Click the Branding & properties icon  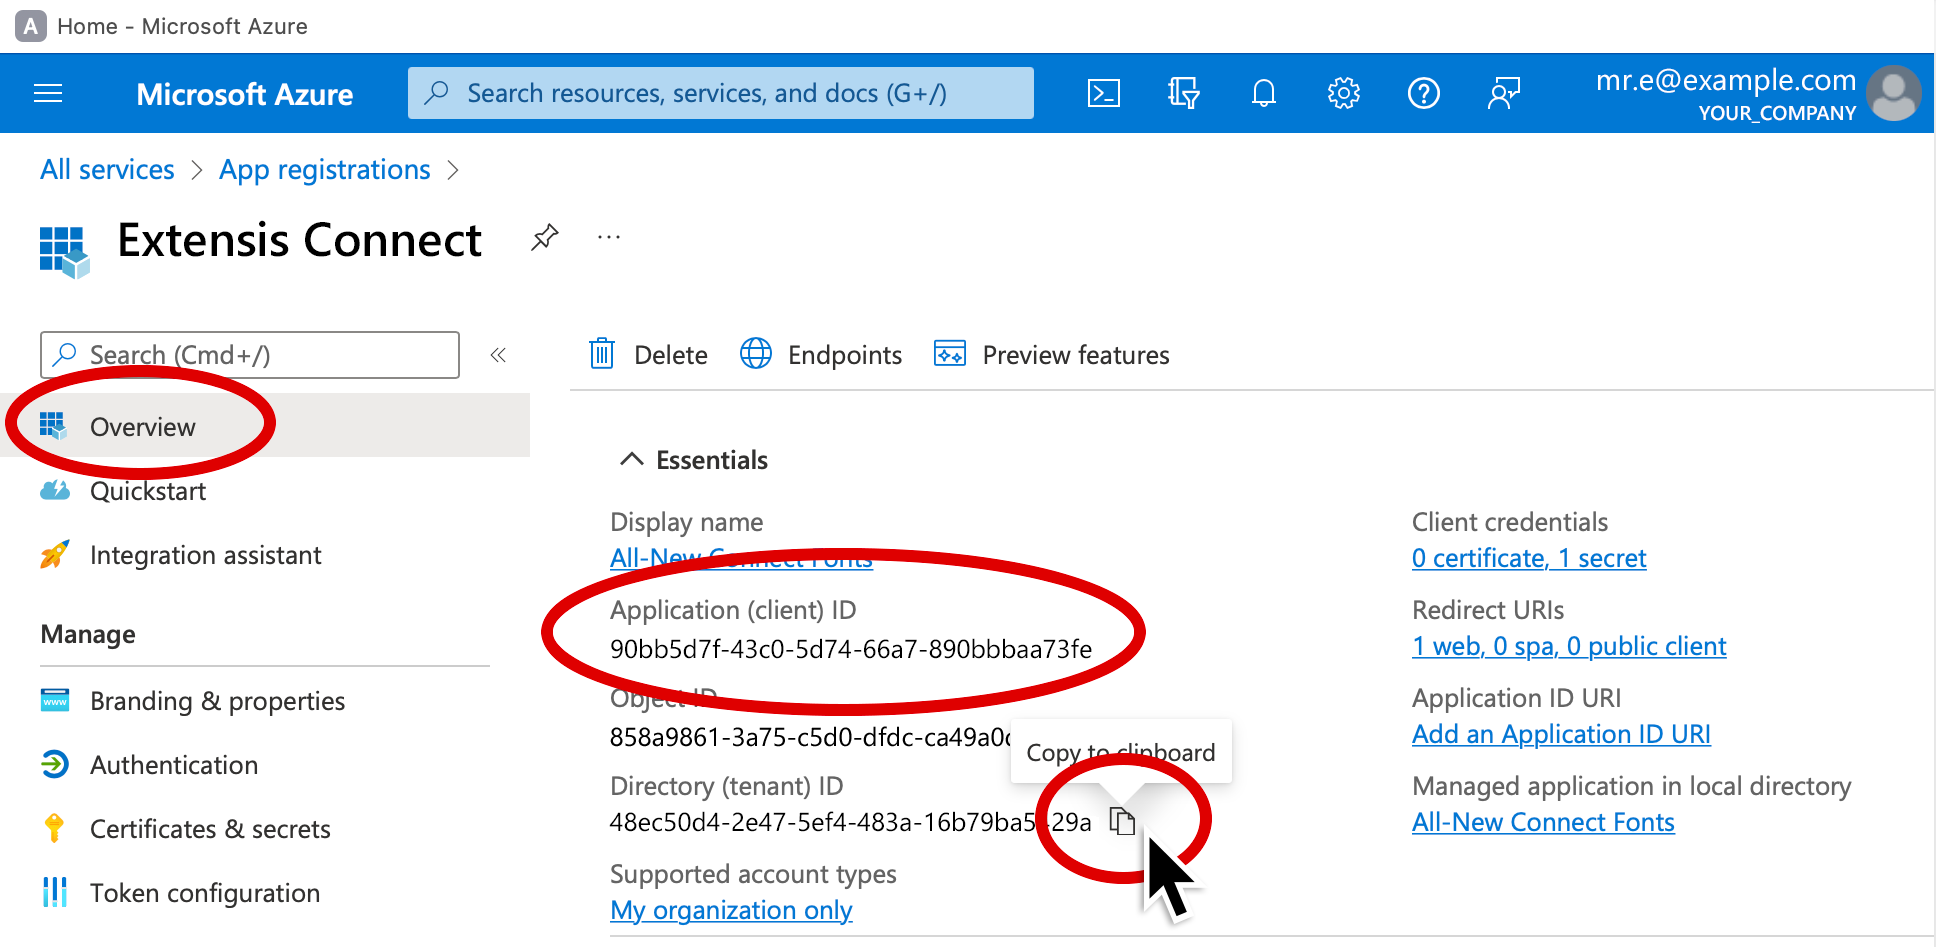pyautogui.click(x=55, y=700)
